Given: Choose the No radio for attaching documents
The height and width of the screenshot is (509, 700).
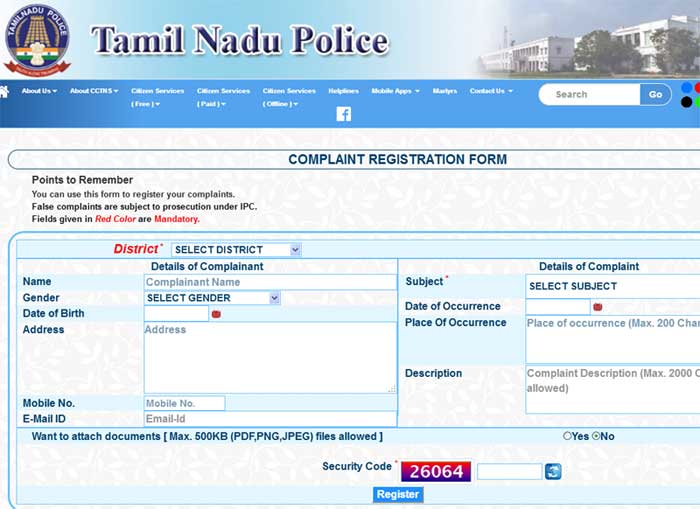Looking at the screenshot, I should point(596,436).
